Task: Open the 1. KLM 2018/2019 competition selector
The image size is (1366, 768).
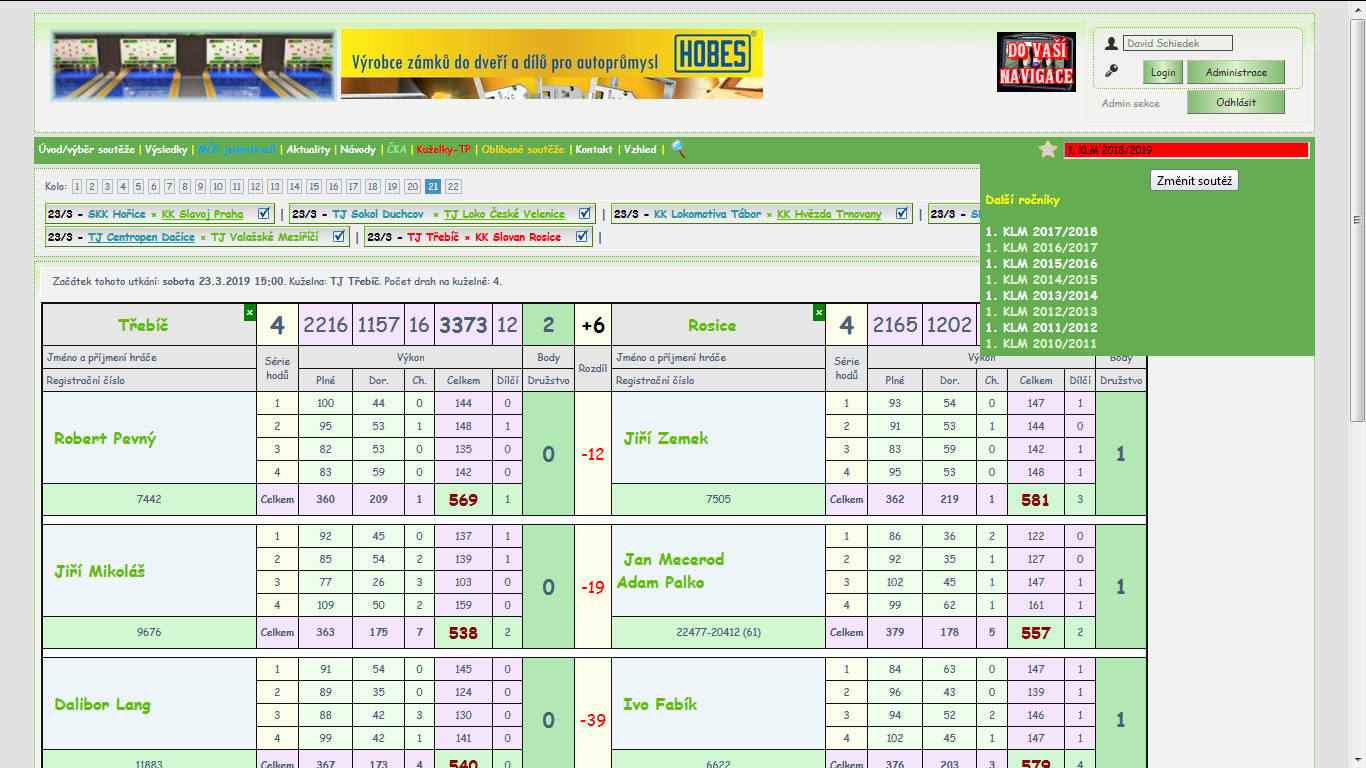Action: [x=1185, y=150]
